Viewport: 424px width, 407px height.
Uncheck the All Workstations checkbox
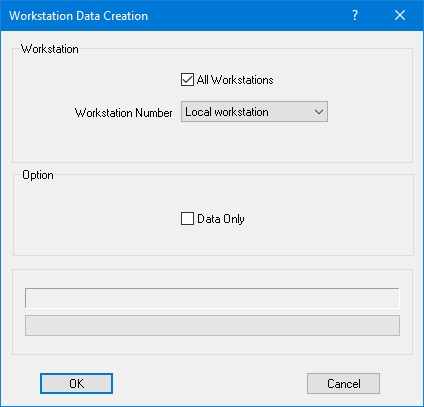[x=187, y=80]
